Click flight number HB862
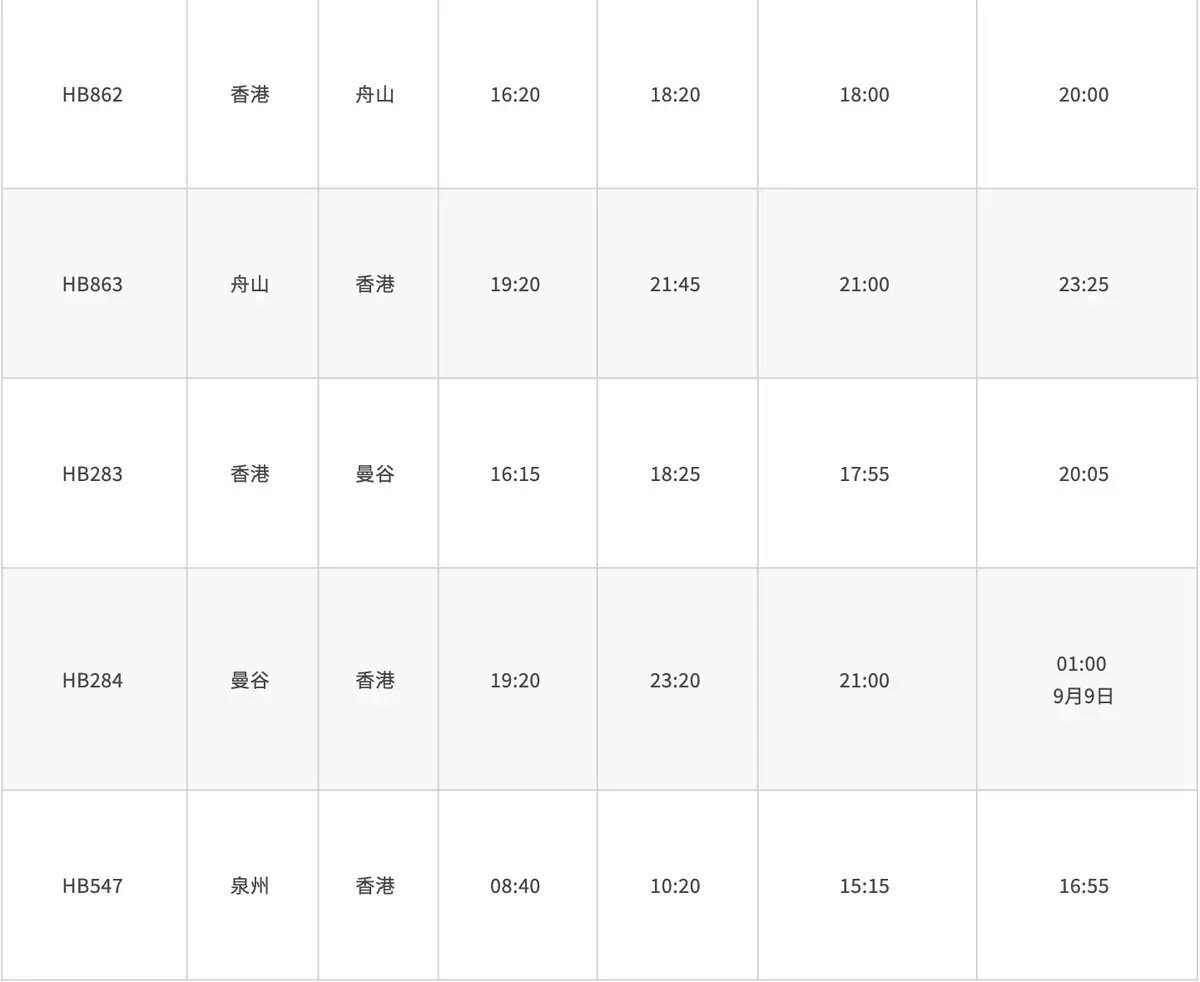The width and height of the screenshot is (1200, 982). 92,95
